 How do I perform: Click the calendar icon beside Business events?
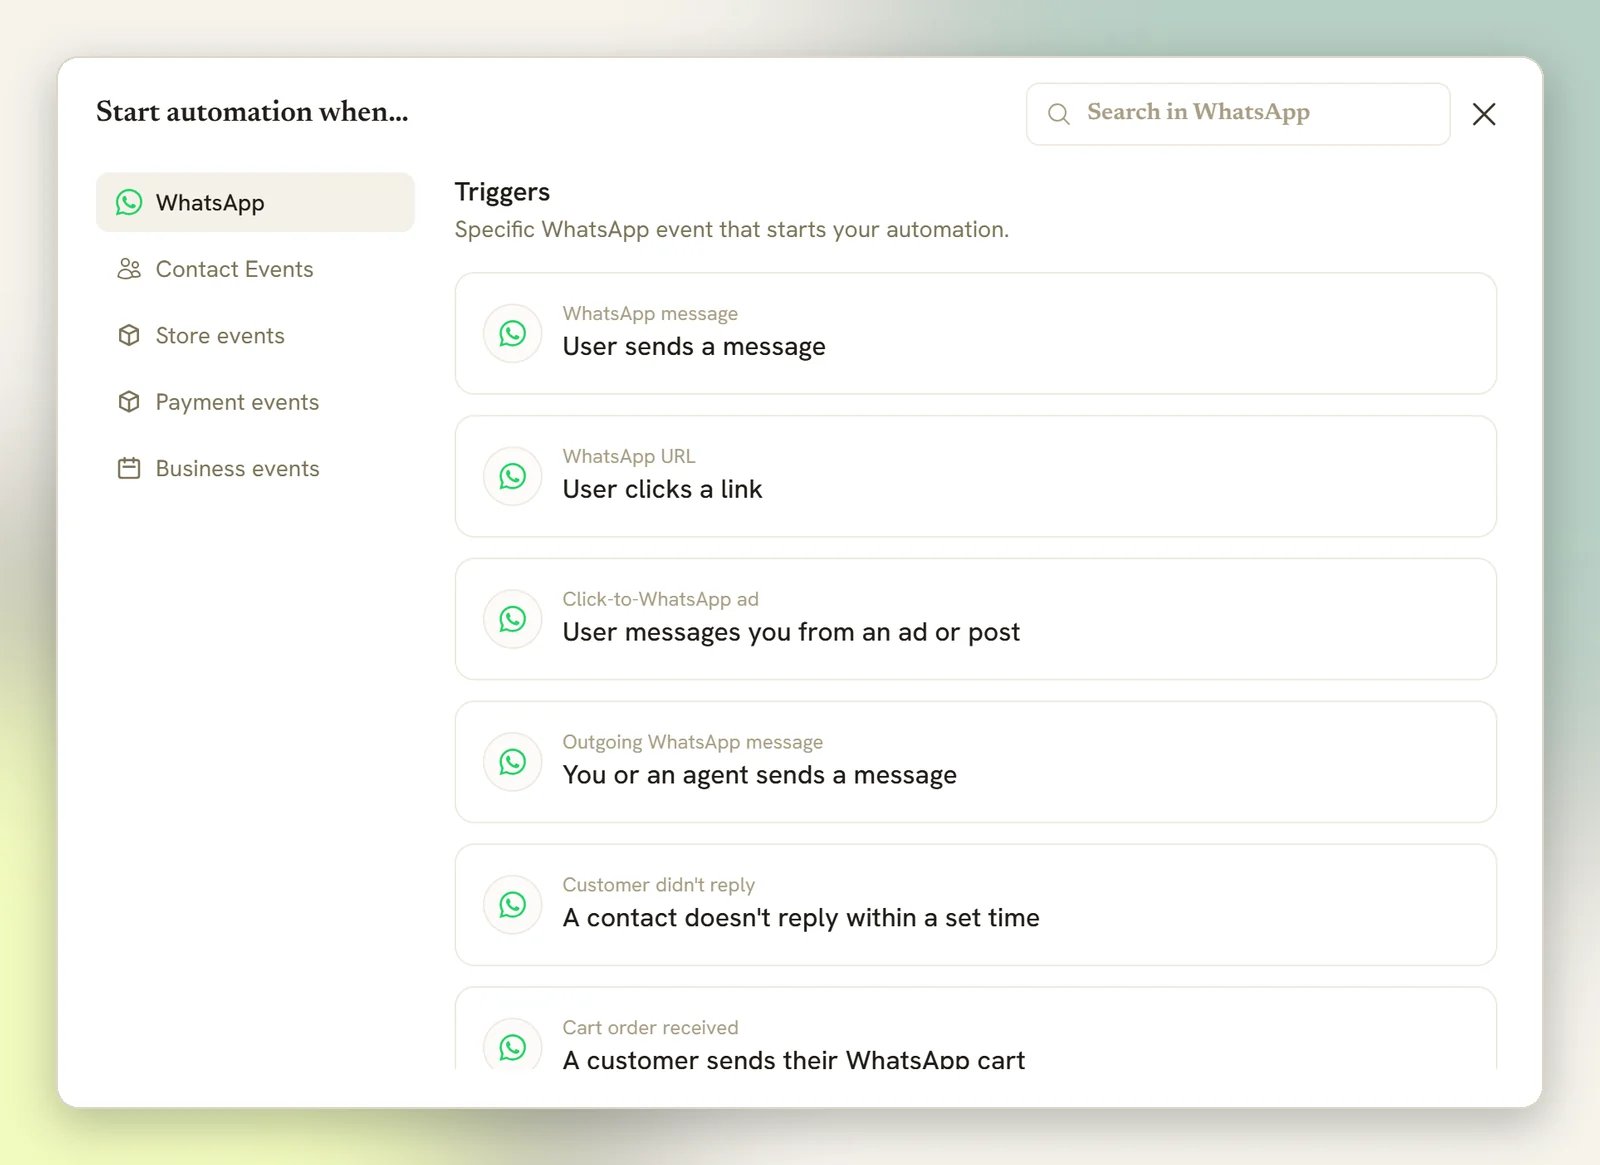coord(129,468)
